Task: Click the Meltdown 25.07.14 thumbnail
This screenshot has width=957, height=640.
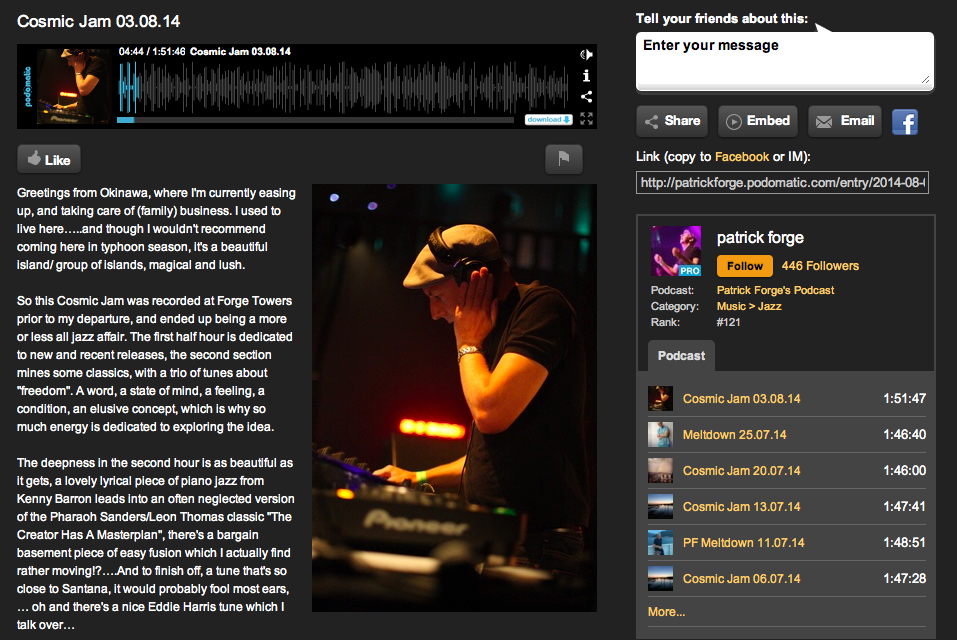Action: click(660, 434)
